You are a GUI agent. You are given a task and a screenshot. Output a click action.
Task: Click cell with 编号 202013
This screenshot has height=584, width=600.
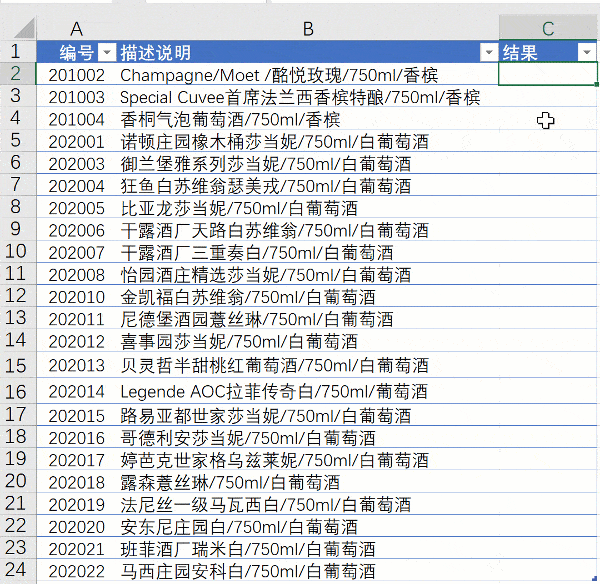pos(77,365)
